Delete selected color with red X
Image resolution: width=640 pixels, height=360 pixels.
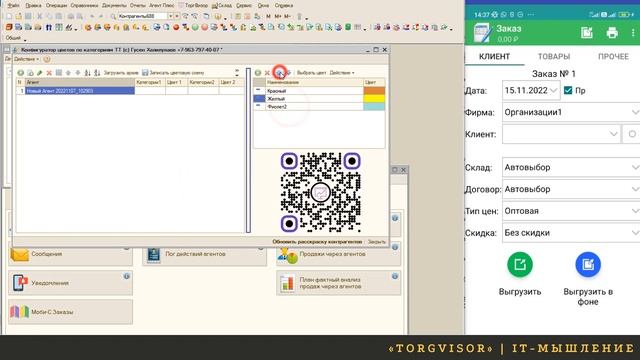click(x=267, y=73)
